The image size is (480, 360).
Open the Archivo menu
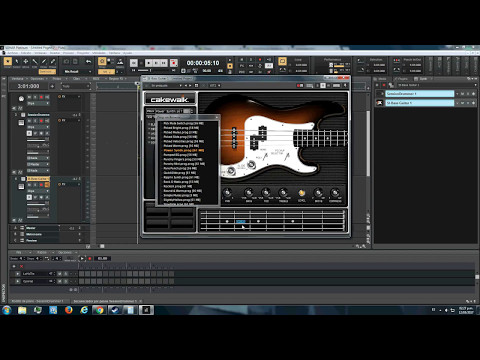pos(13,53)
